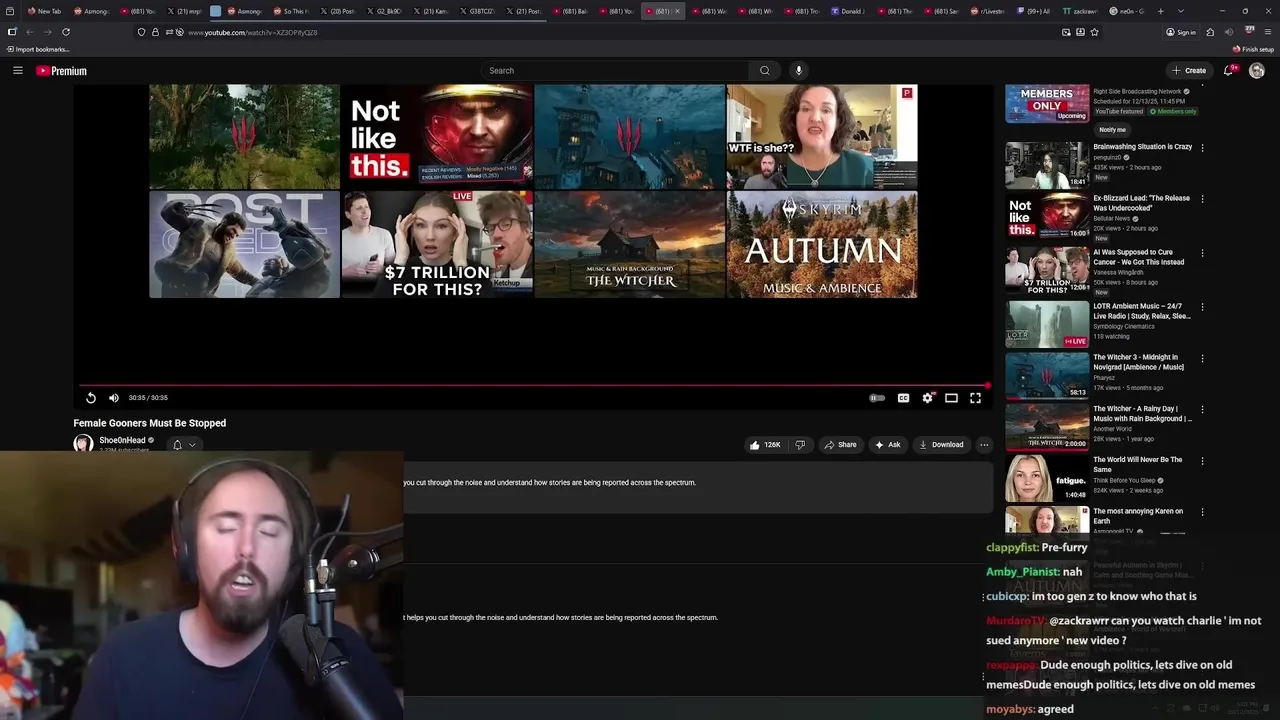Screen dimensions: 1280x720
Task: Mute the video volume
Action: 114,398
